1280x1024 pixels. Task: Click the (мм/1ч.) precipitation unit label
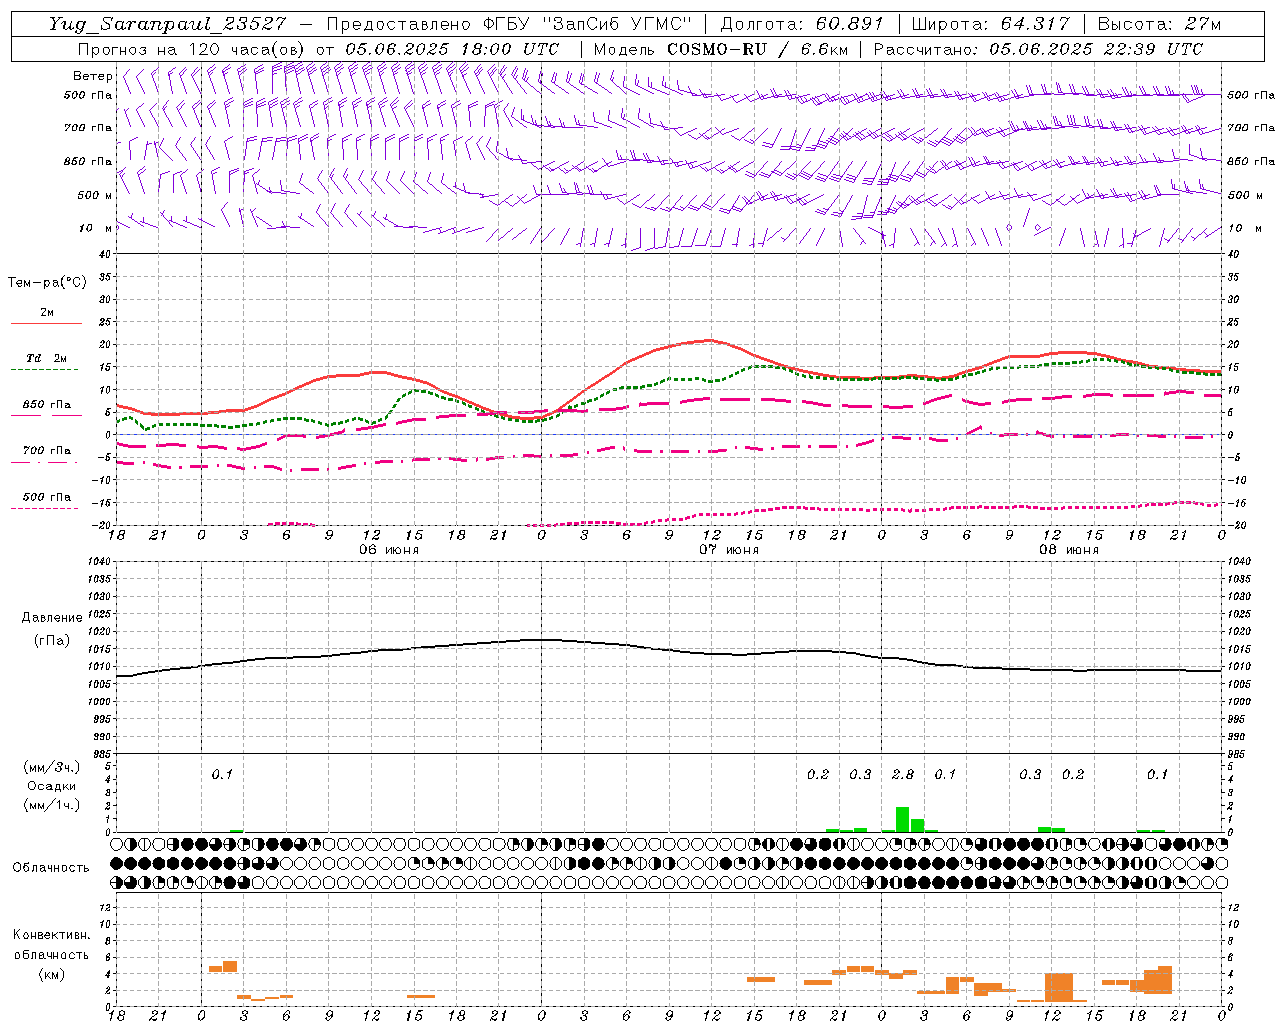point(51,805)
